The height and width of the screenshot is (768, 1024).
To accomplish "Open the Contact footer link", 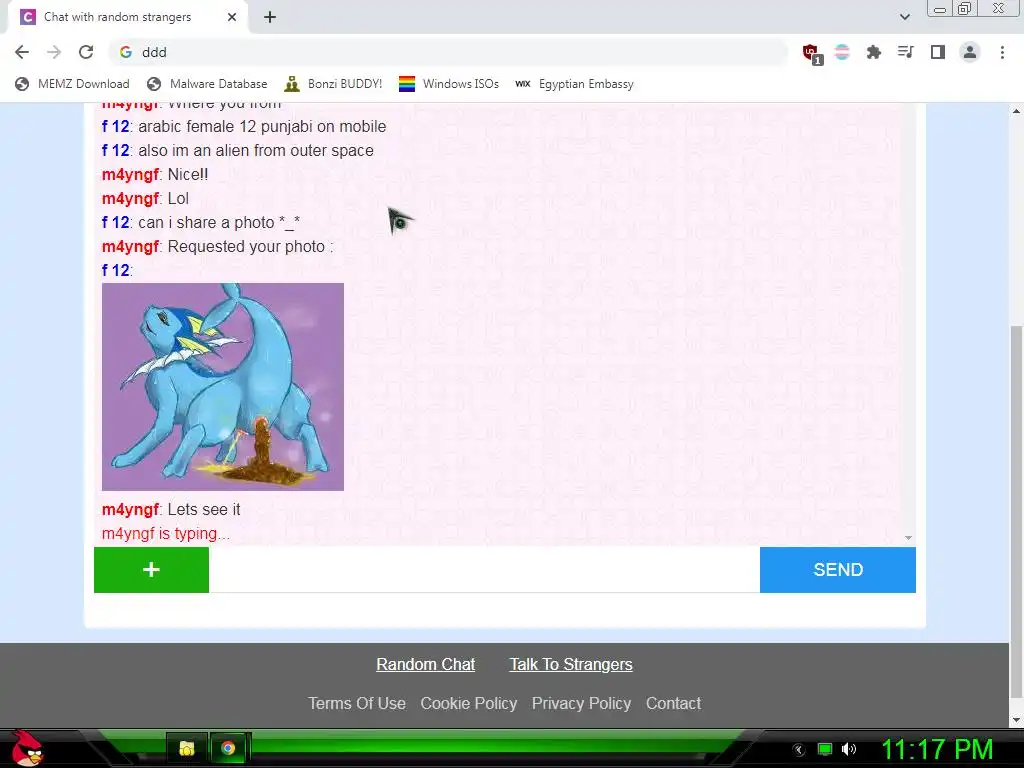I will pyautogui.click(x=673, y=703).
